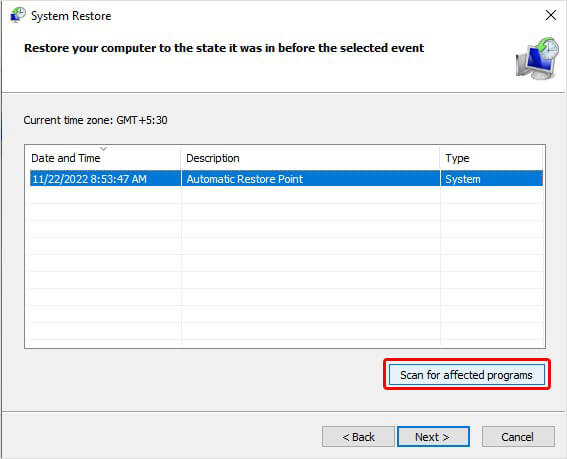
Task: Click the column divider between Description and Type
Action: 440,158
